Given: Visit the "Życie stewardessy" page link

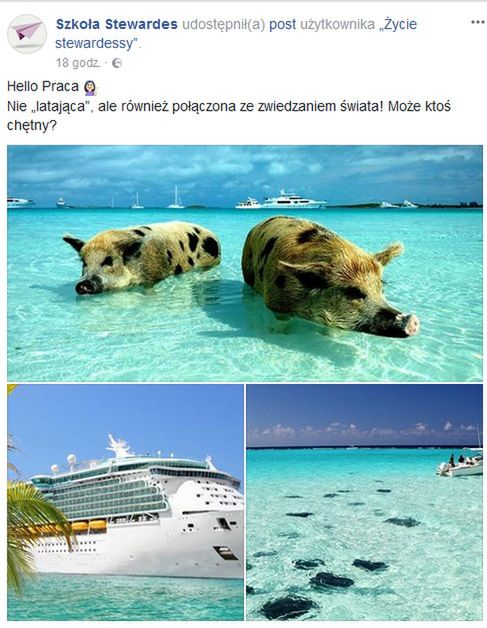Looking at the screenshot, I should [236, 34].
